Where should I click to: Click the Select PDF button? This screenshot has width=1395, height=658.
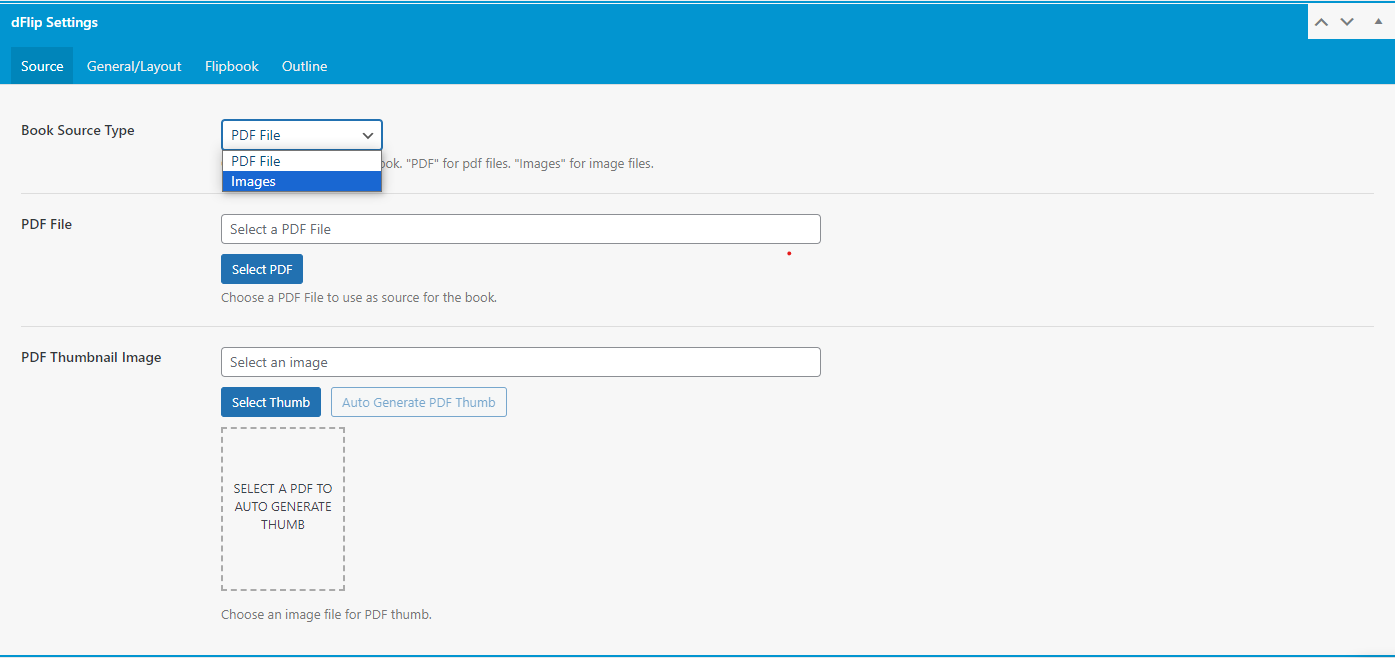pyautogui.click(x=262, y=269)
